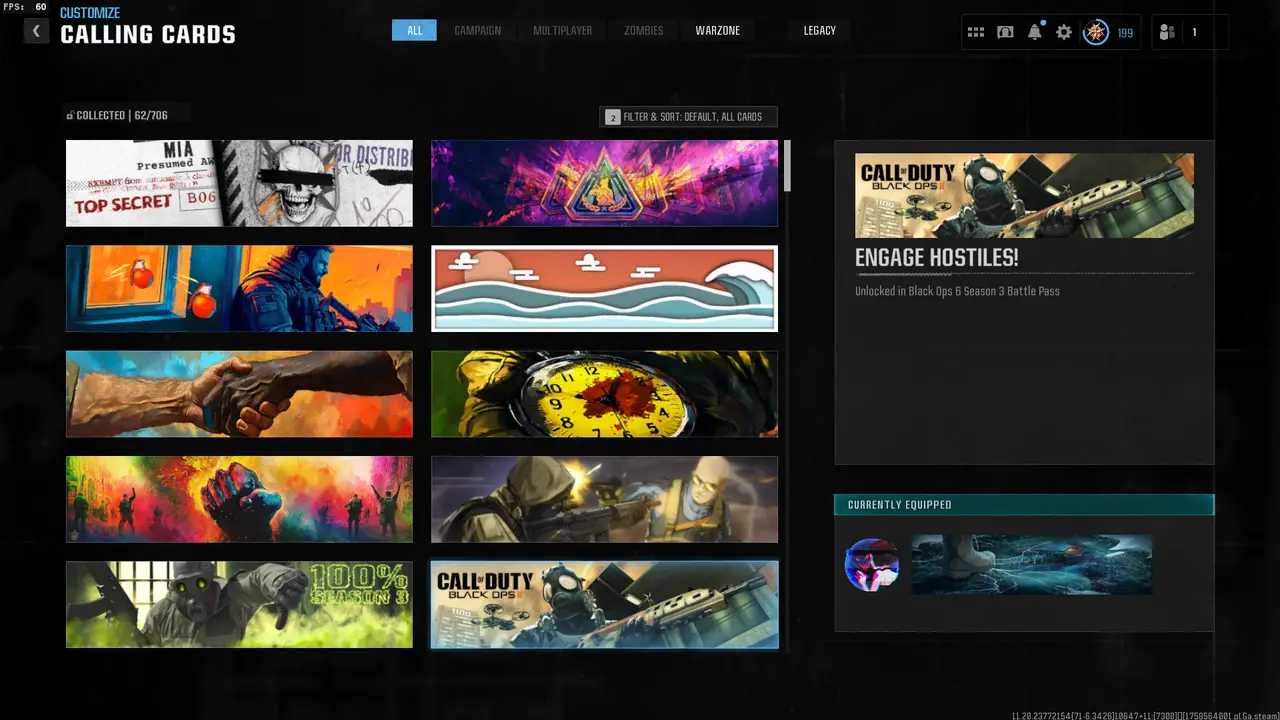The width and height of the screenshot is (1280, 720).
Task: Select the Top Secret MIA calling card
Action: (239, 183)
